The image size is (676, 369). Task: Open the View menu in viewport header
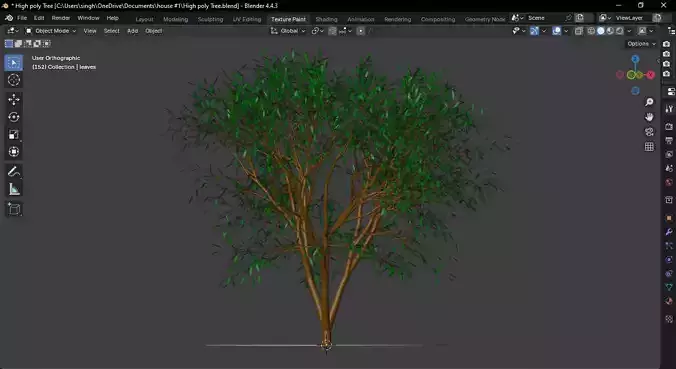tap(90, 31)
